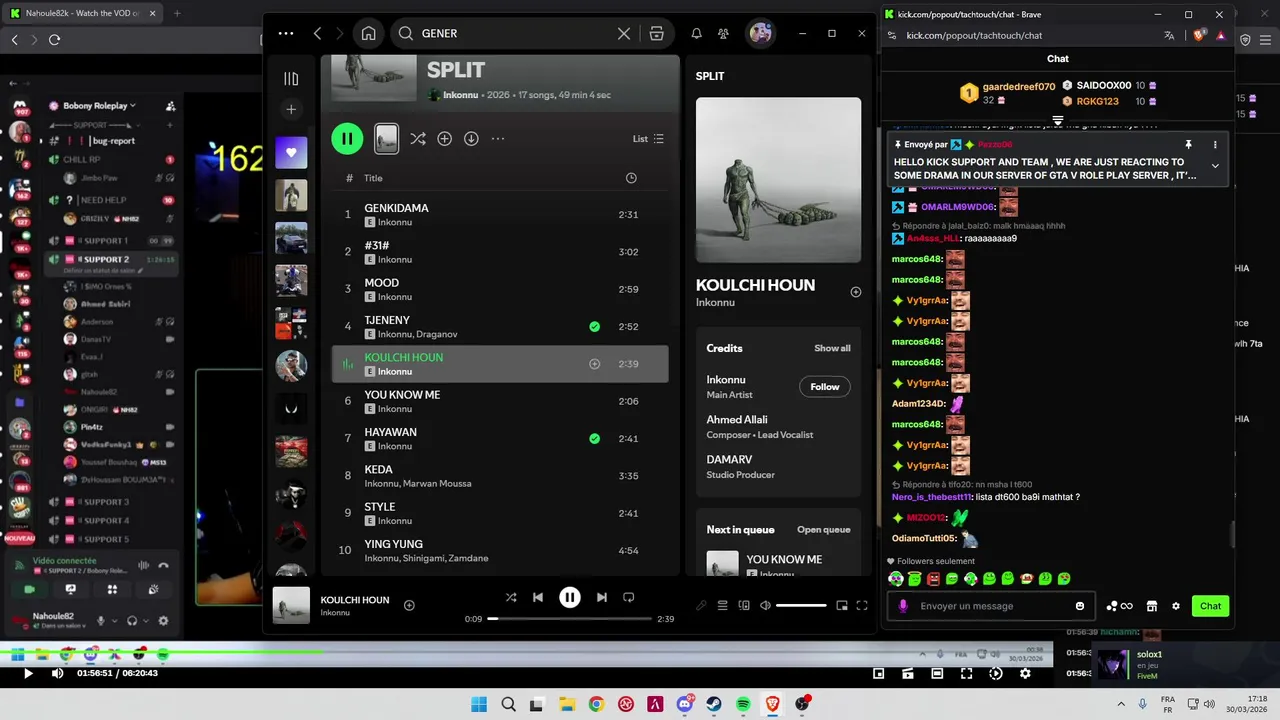This screenshot has width=1280, height=720.
Task: Enter Spotify full screen mode
Action: (x=862, y=605)
